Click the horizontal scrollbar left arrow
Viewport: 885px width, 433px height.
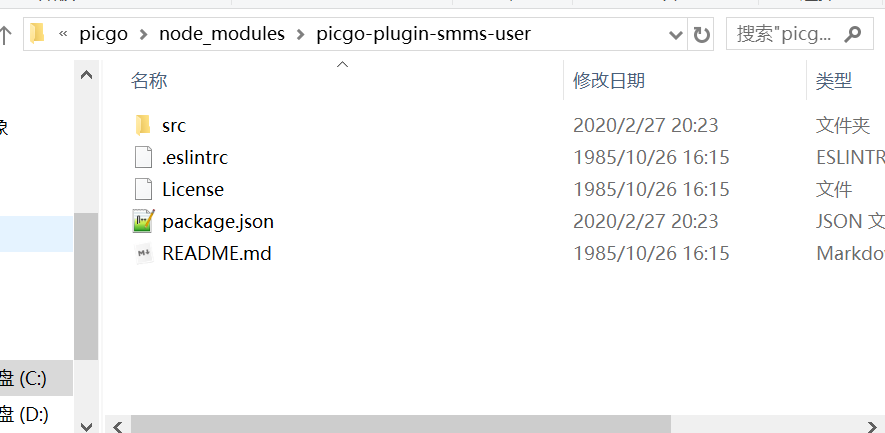point(118,425)
